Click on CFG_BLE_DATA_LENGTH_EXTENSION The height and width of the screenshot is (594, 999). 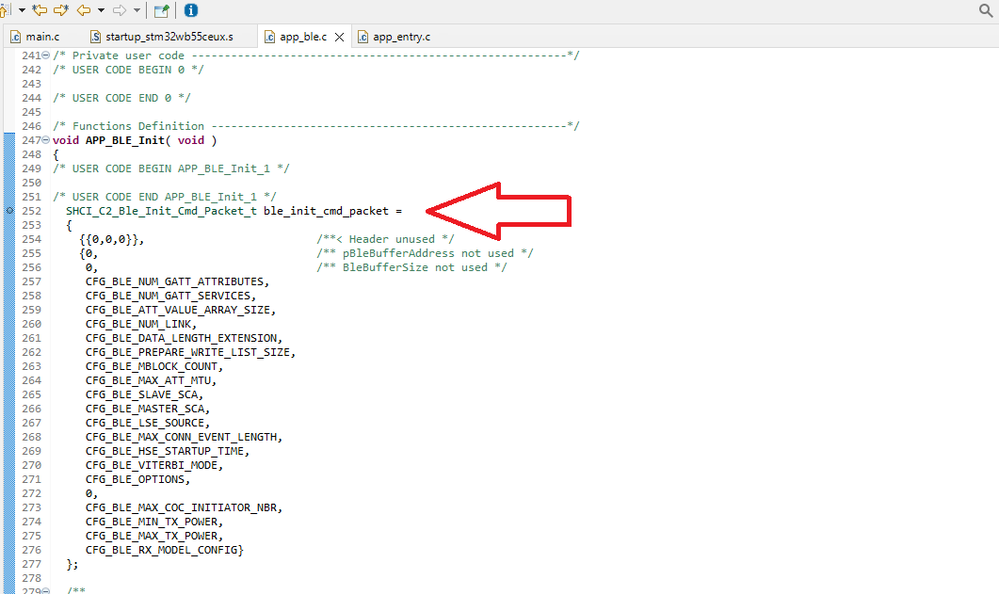(181, 338)
